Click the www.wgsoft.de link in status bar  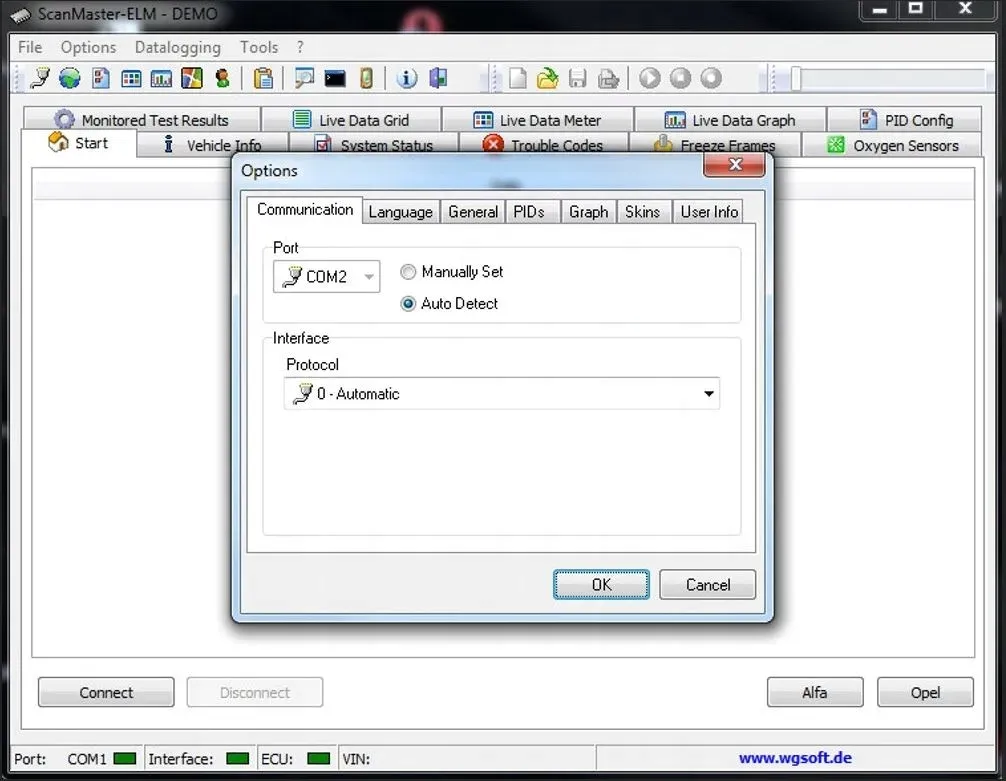(795, 758)
